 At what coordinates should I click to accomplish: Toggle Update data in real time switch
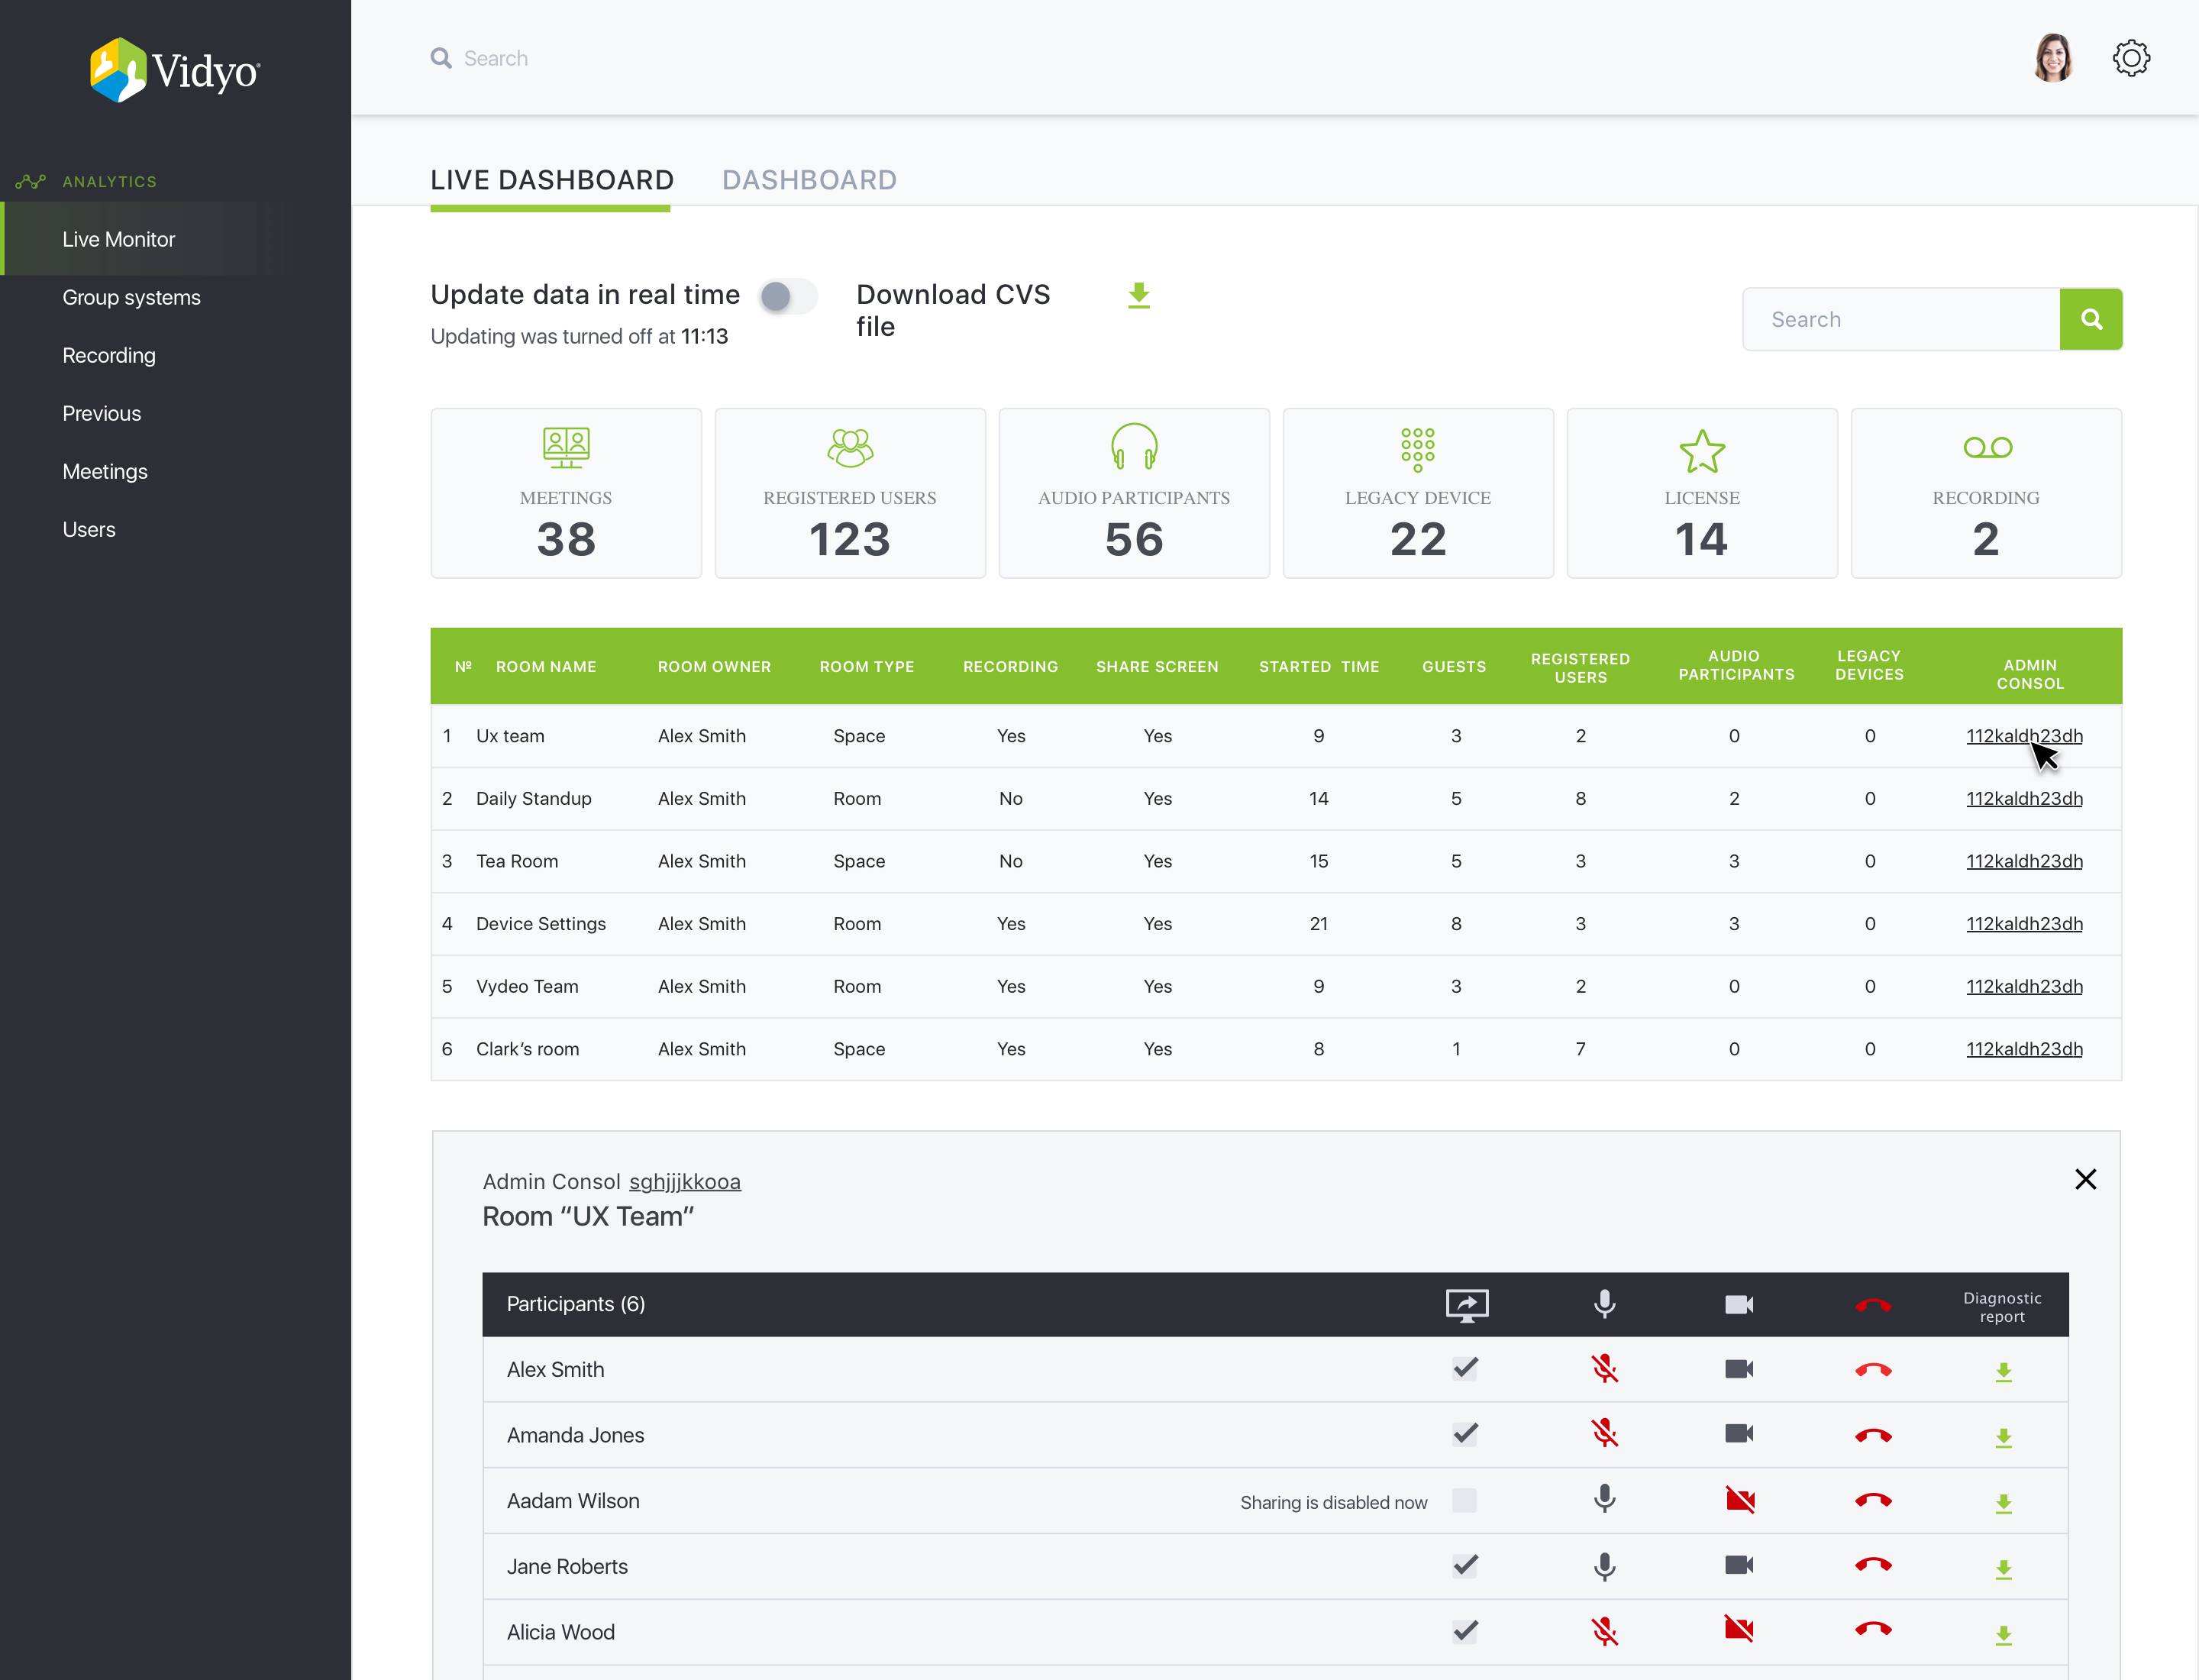787,296
